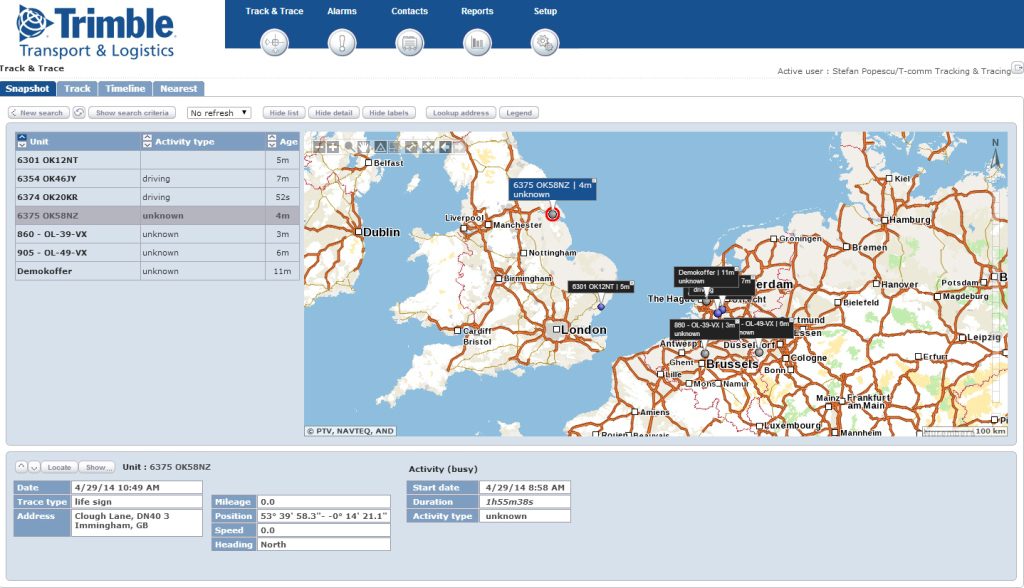Screen dimensions: 1024x588
Task: Click the zoom out icon on the map
Action: [322, 147]
